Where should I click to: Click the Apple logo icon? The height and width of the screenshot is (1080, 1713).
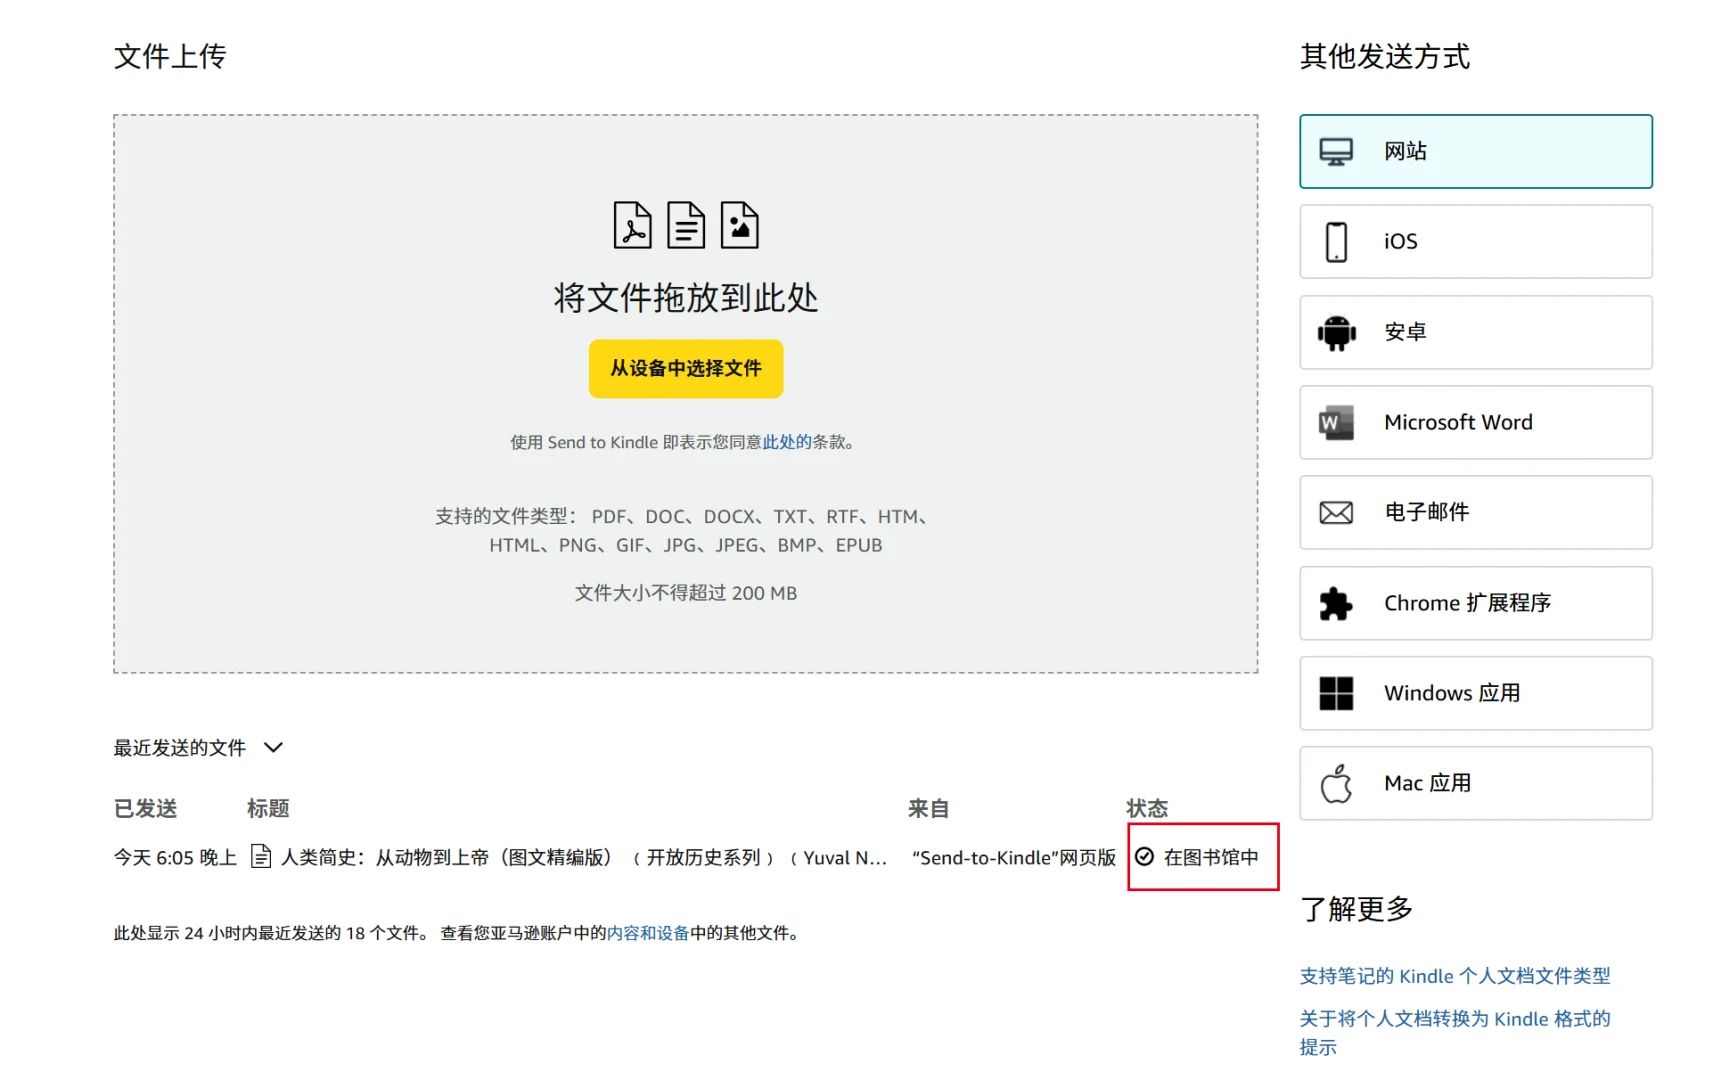[1336, 783]
